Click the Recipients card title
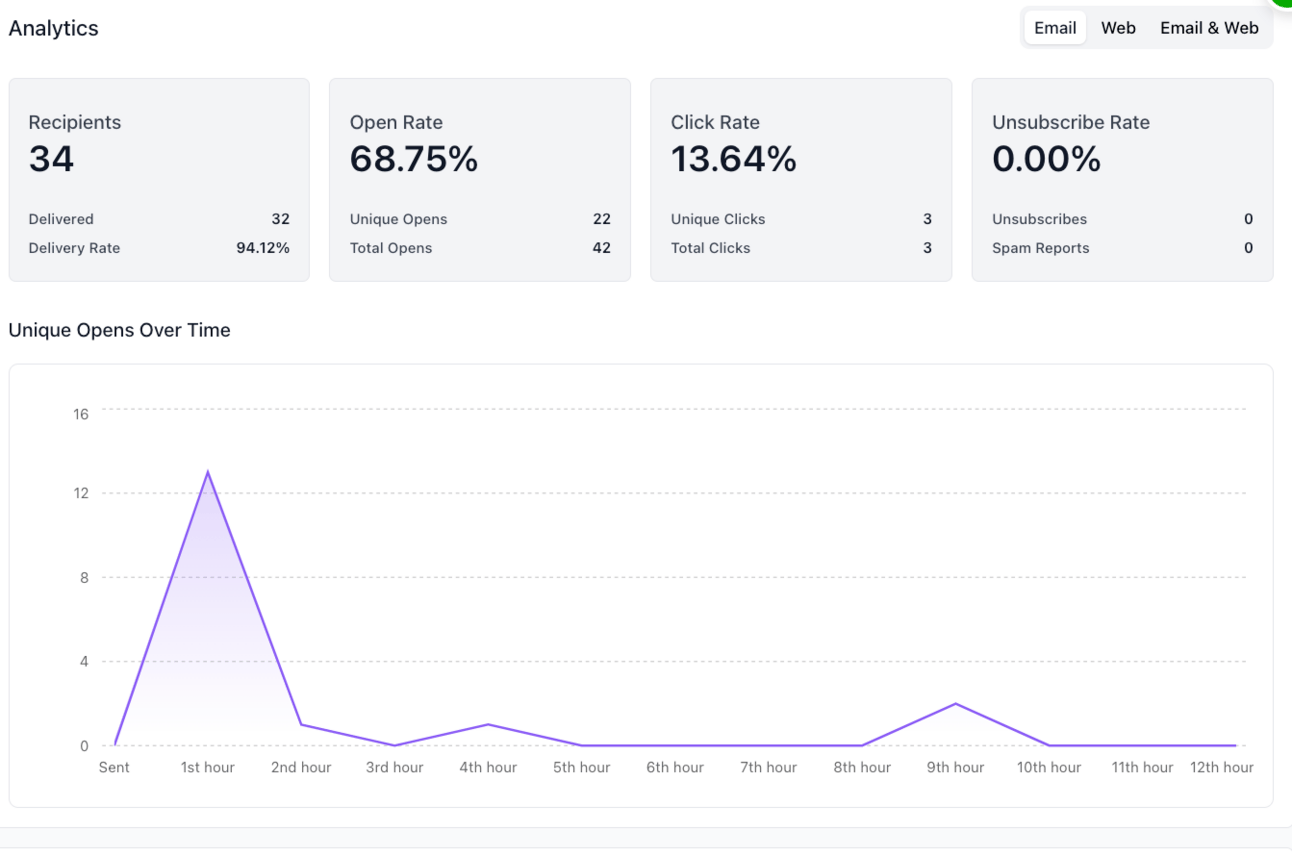 coord(75,122)
